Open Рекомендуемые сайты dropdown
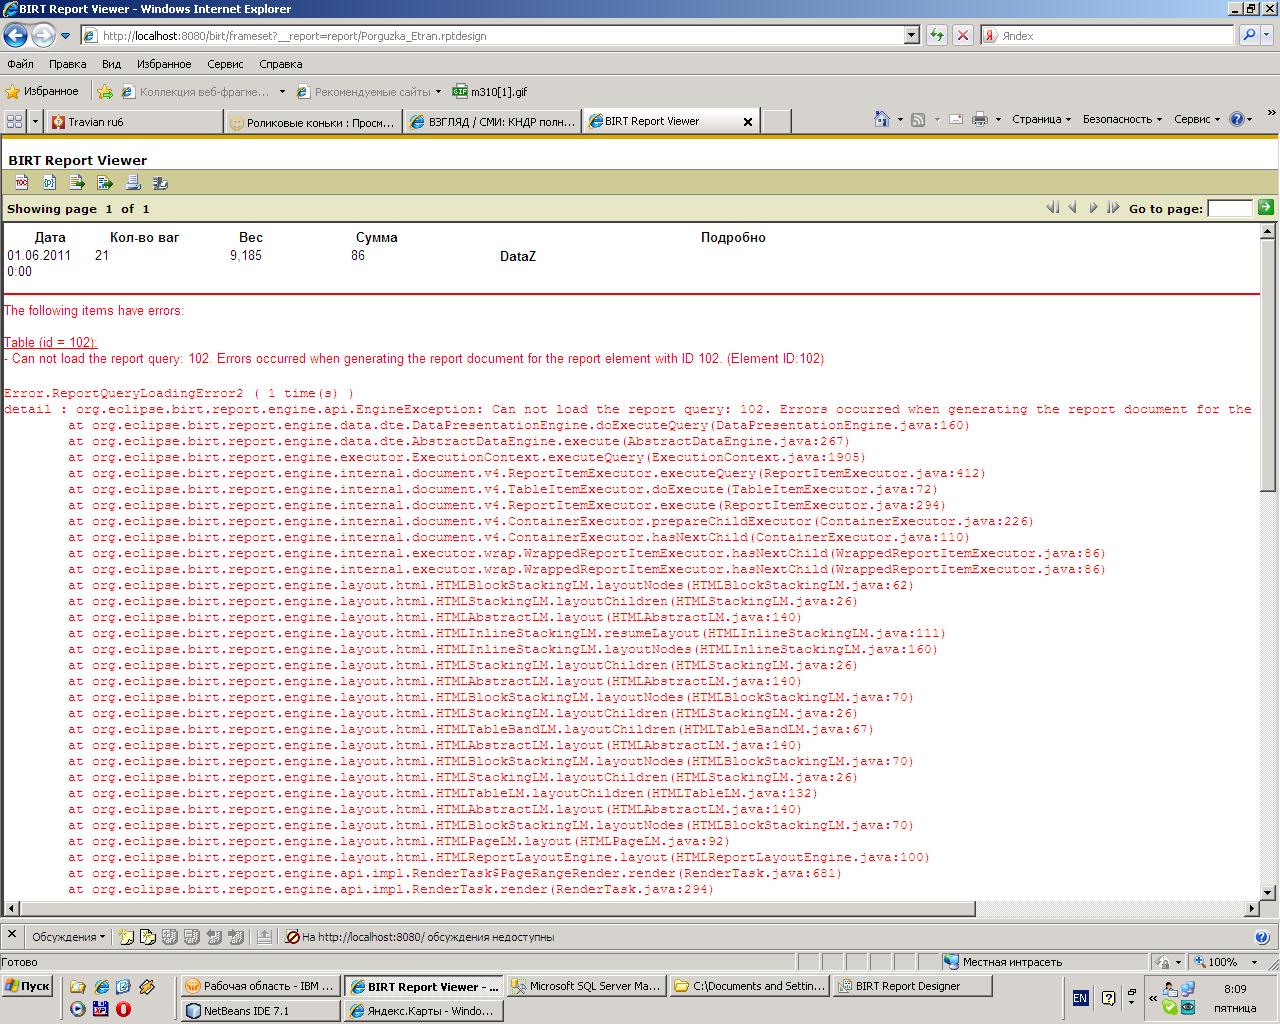The height and width of the screenshot is (1024, 1280). pos(369,91)
